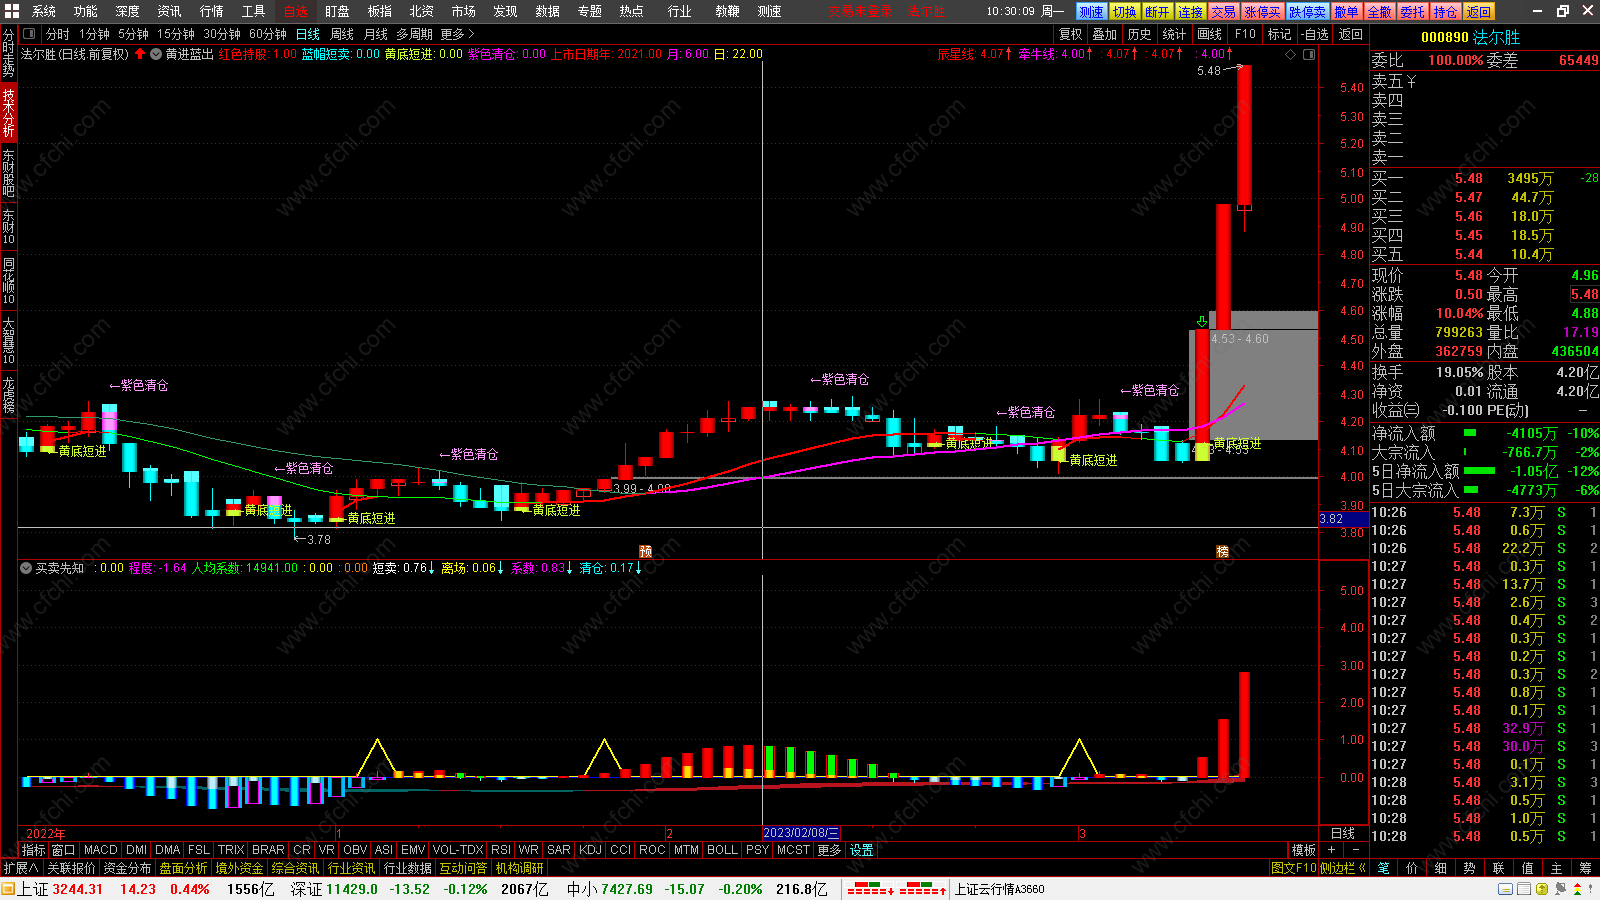Select the 筹 tab at bottom right
Viewport: 1600px width, 900px height.
click(x=1585, y=868)
